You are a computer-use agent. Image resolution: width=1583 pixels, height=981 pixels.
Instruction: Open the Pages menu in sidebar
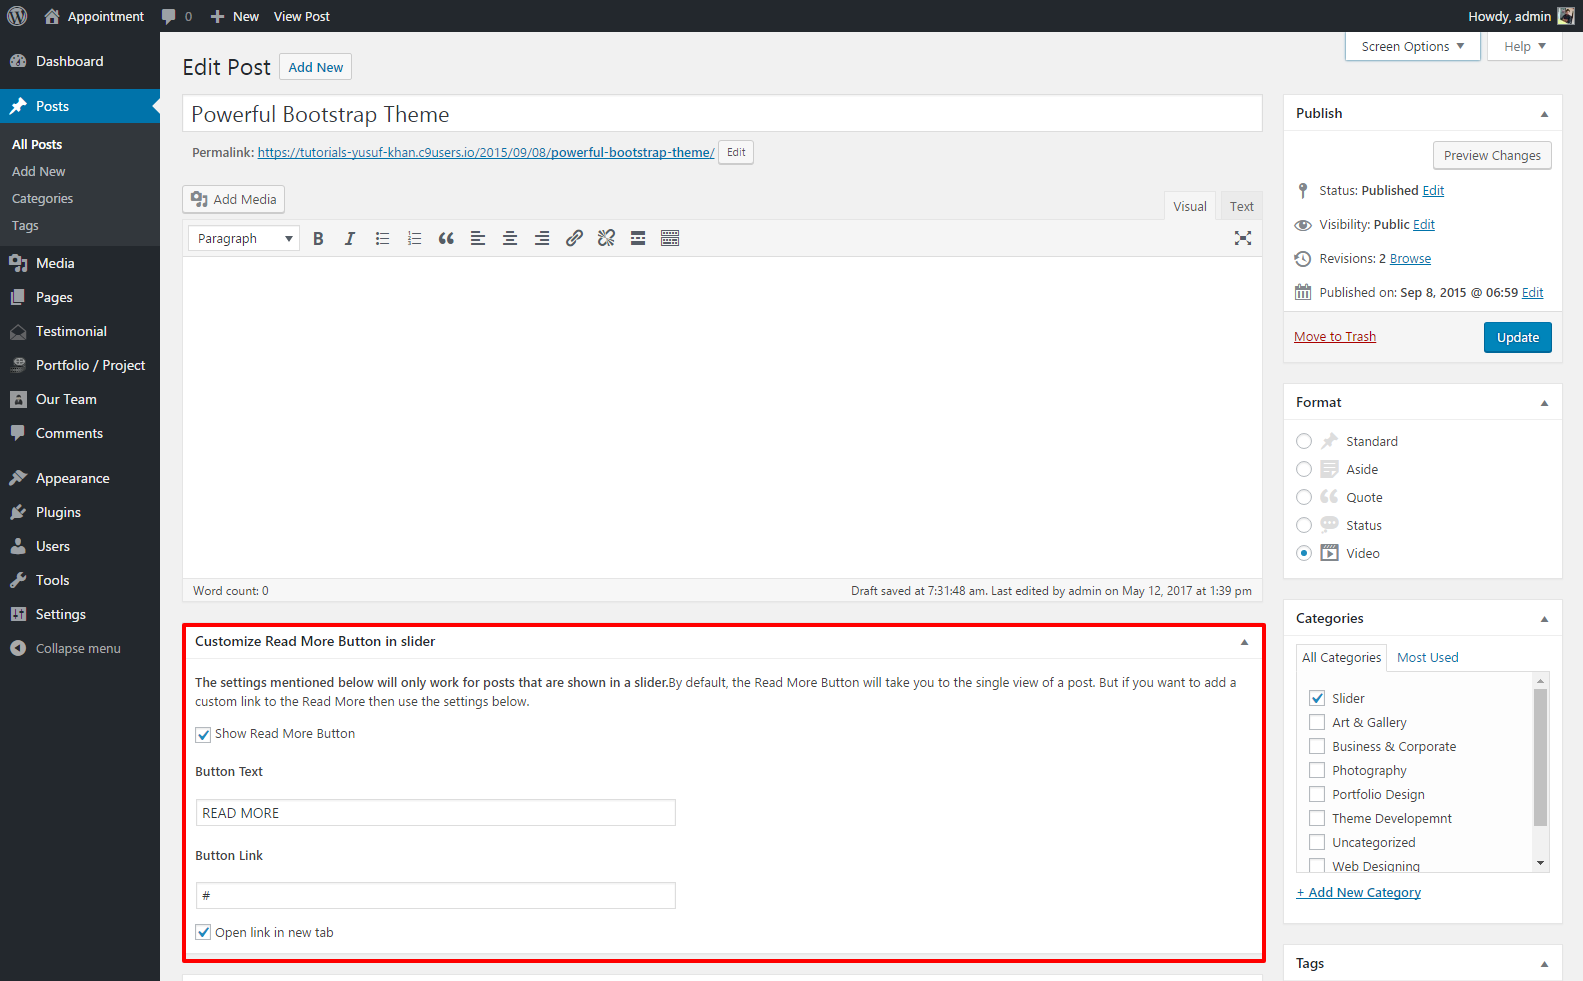coord(80,297)
